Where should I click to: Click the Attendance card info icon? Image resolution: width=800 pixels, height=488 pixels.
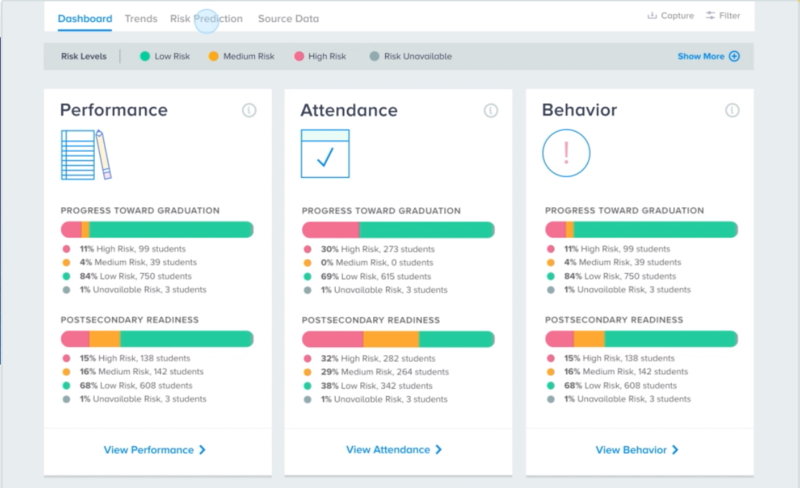tap(490, 110)
